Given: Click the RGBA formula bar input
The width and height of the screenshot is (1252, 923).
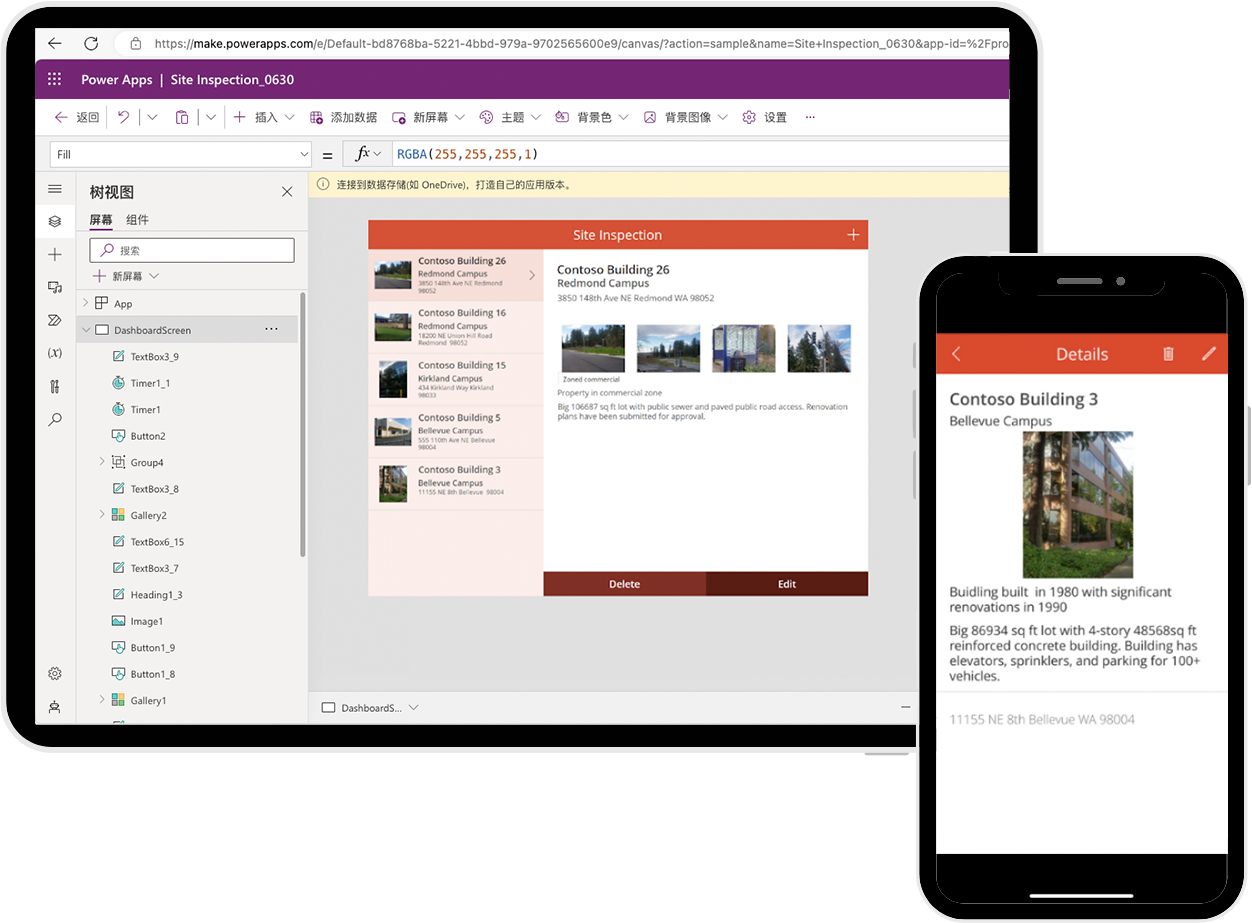Looking at the screenshot, I should point(700,154).
